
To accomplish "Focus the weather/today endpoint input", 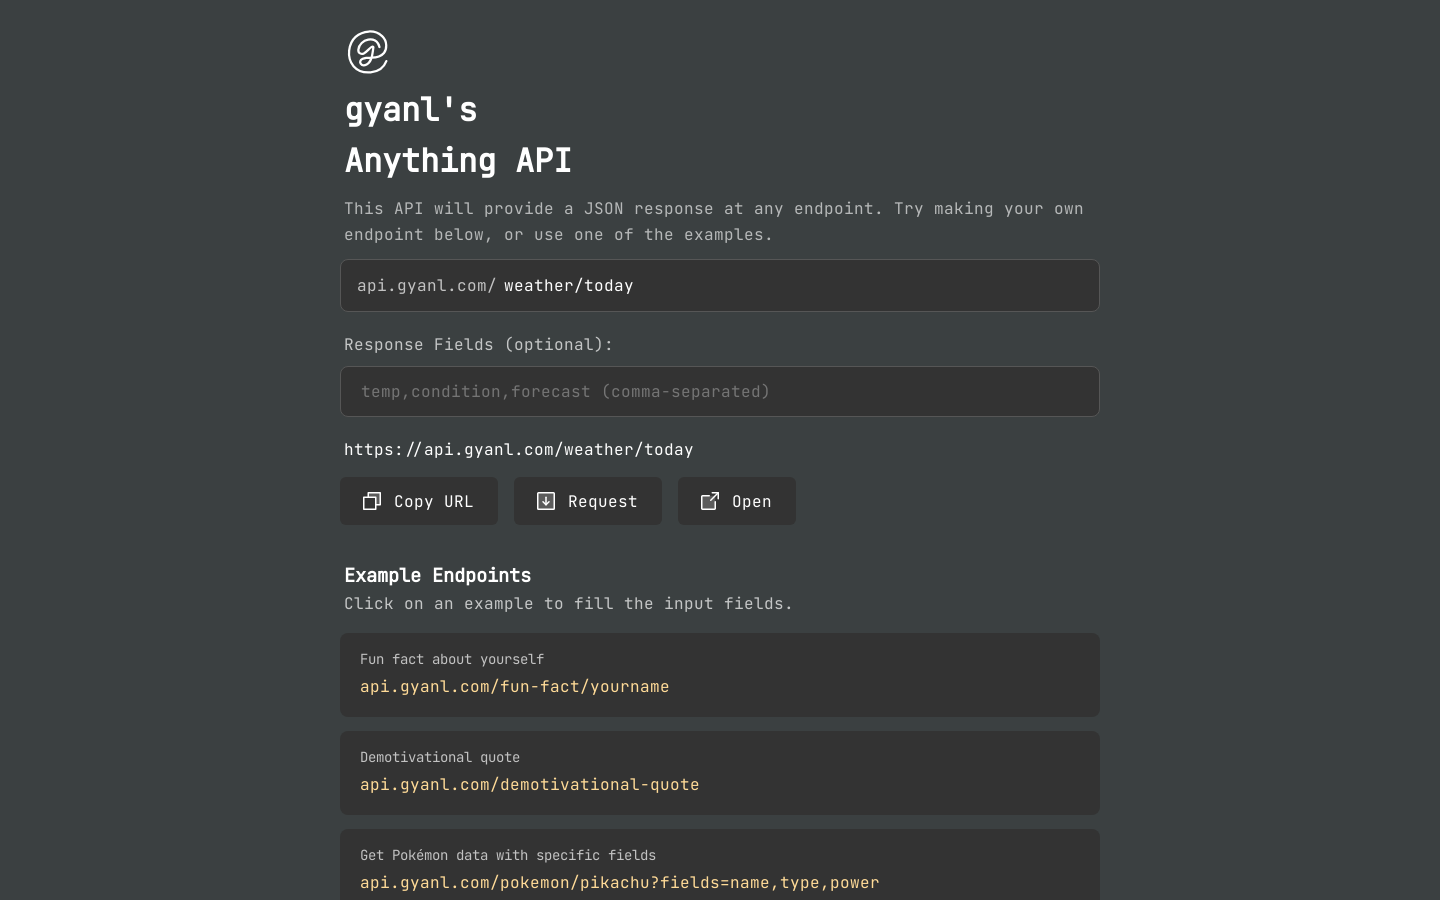I will point(796,286).
